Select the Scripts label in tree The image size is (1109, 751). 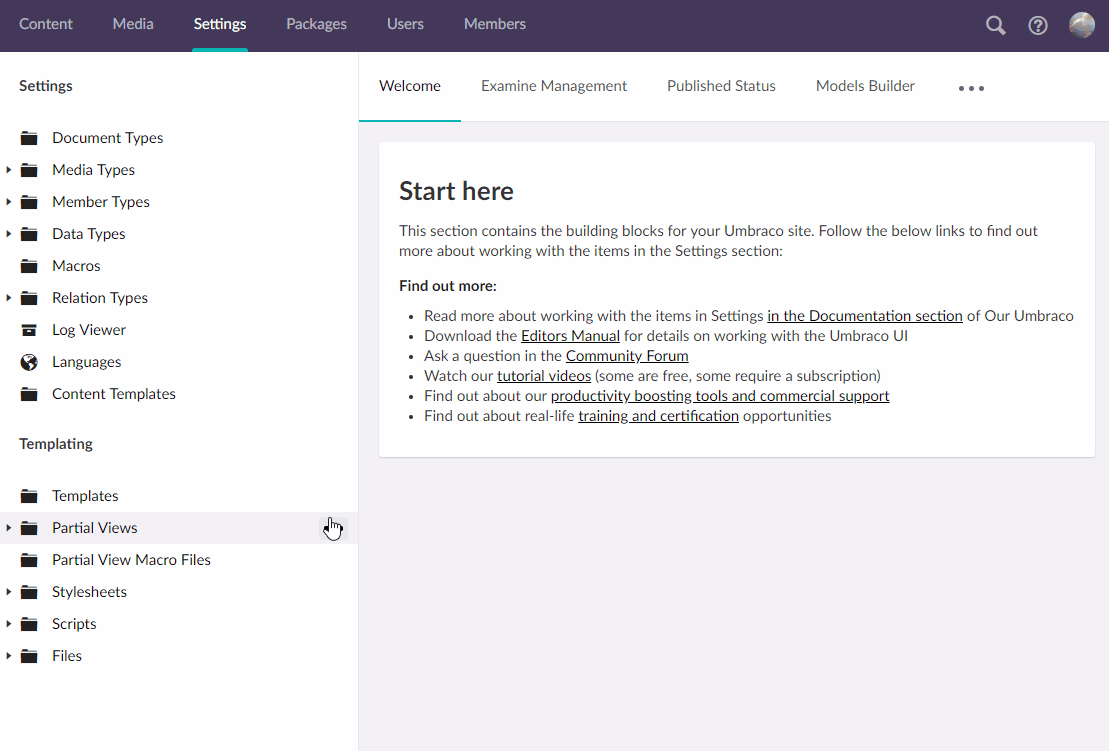(x=74, y=624)
